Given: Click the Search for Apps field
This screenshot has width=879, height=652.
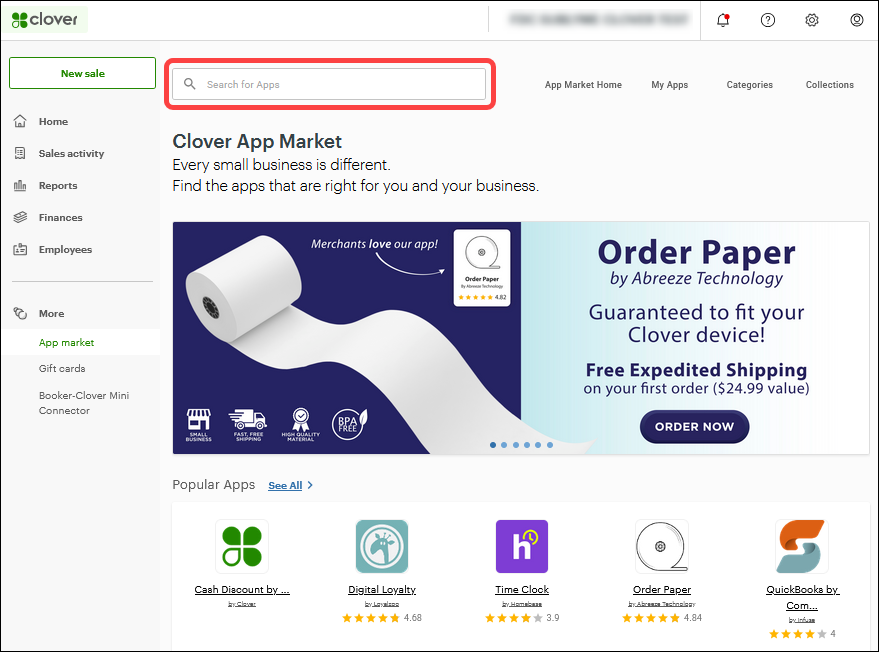Looking at the screenshot, I should tap(330, 84).
